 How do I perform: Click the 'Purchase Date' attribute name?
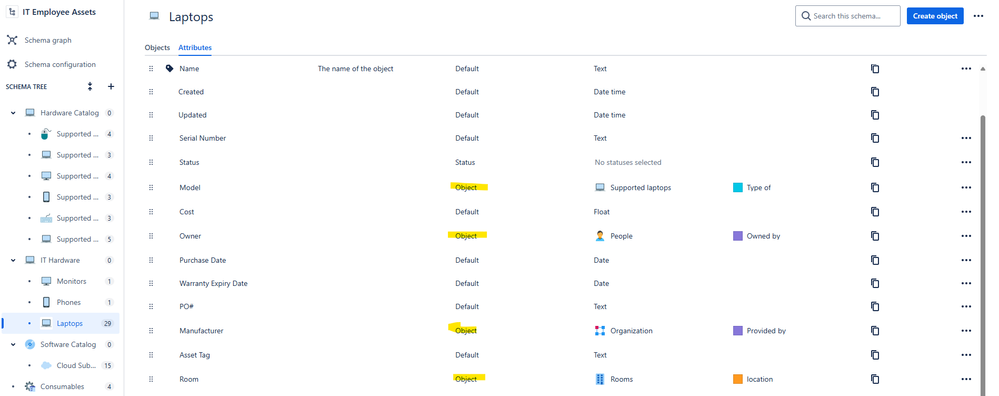tap(203, 260)
